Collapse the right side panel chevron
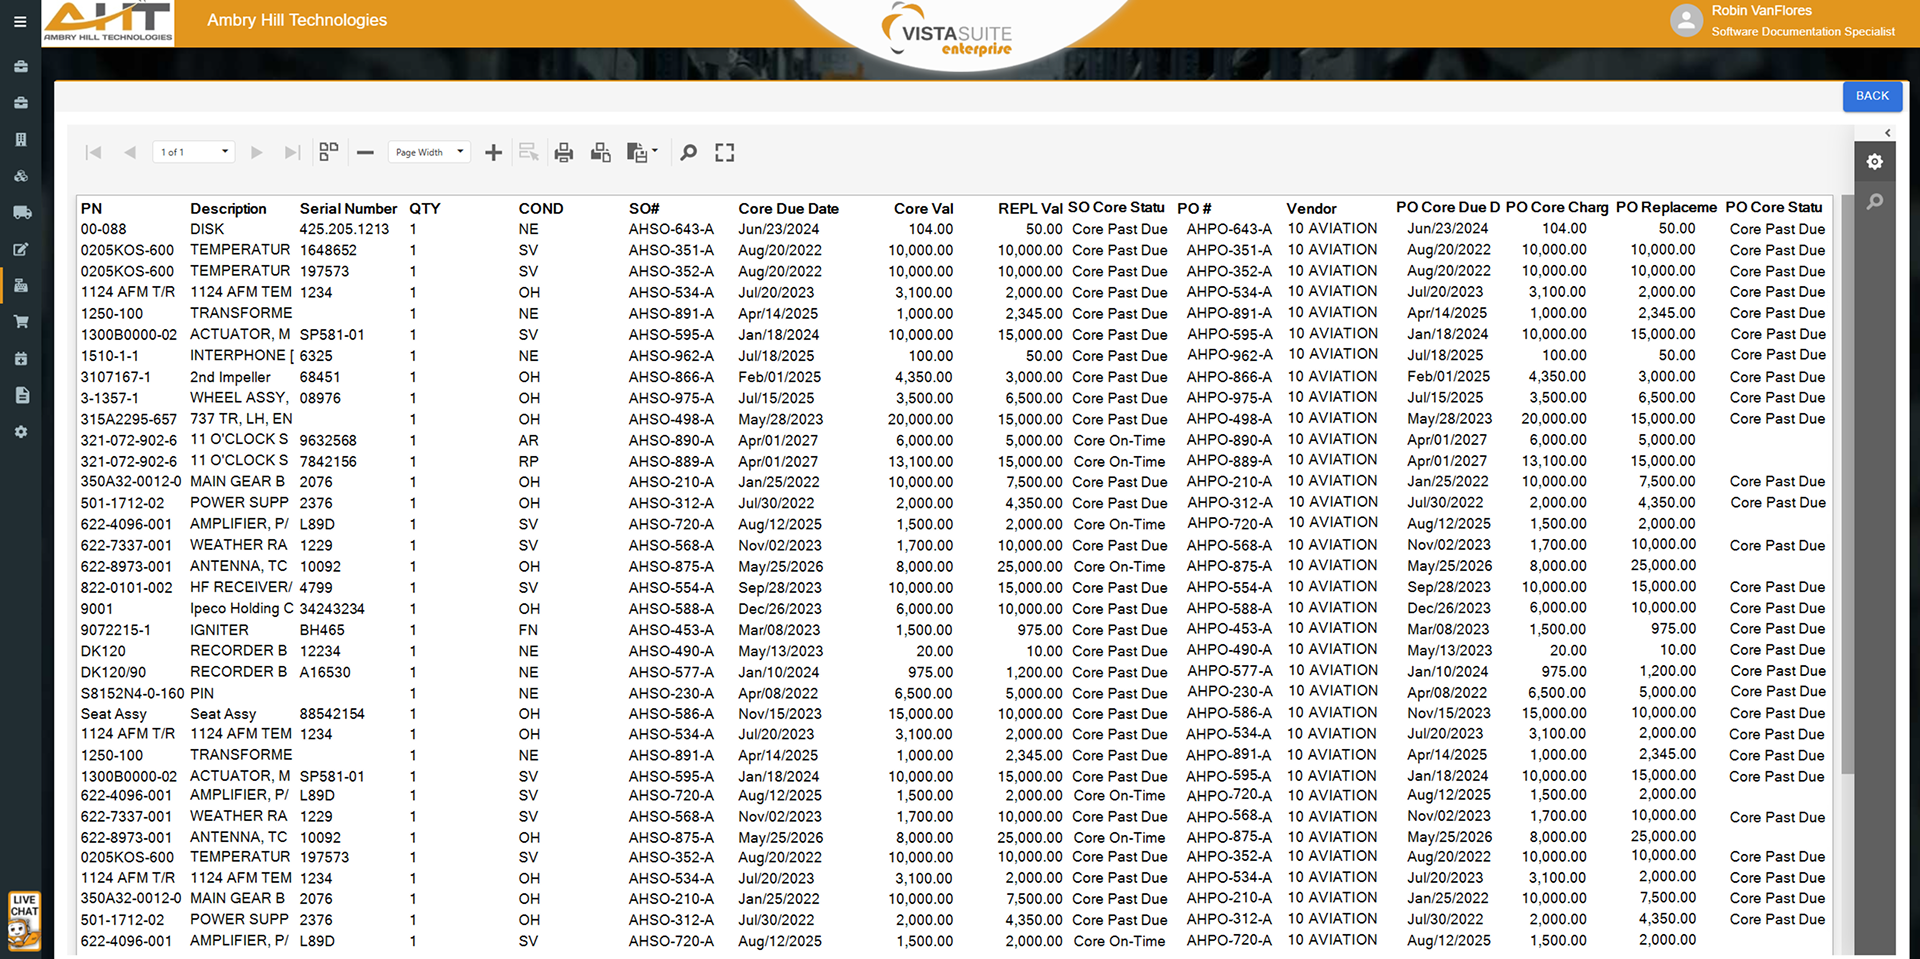The image size is (1920, 959). [1887, 133]
